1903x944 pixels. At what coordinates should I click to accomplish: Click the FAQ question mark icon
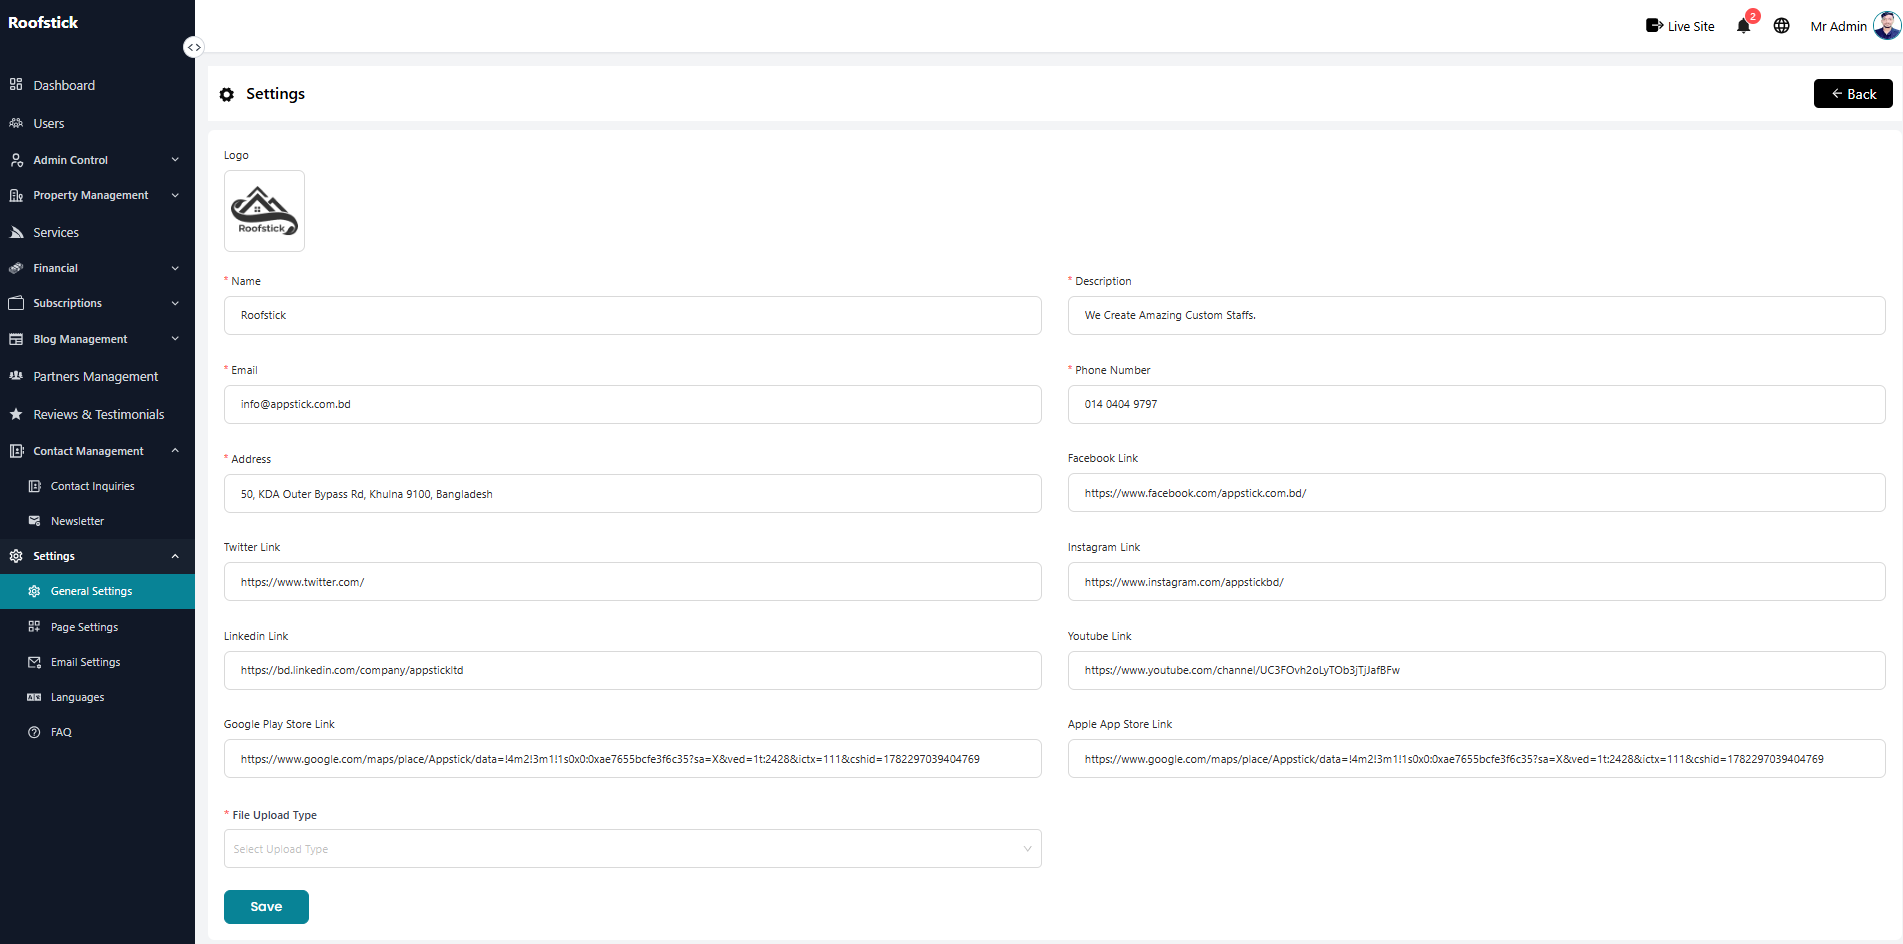[x=34, y=732]
